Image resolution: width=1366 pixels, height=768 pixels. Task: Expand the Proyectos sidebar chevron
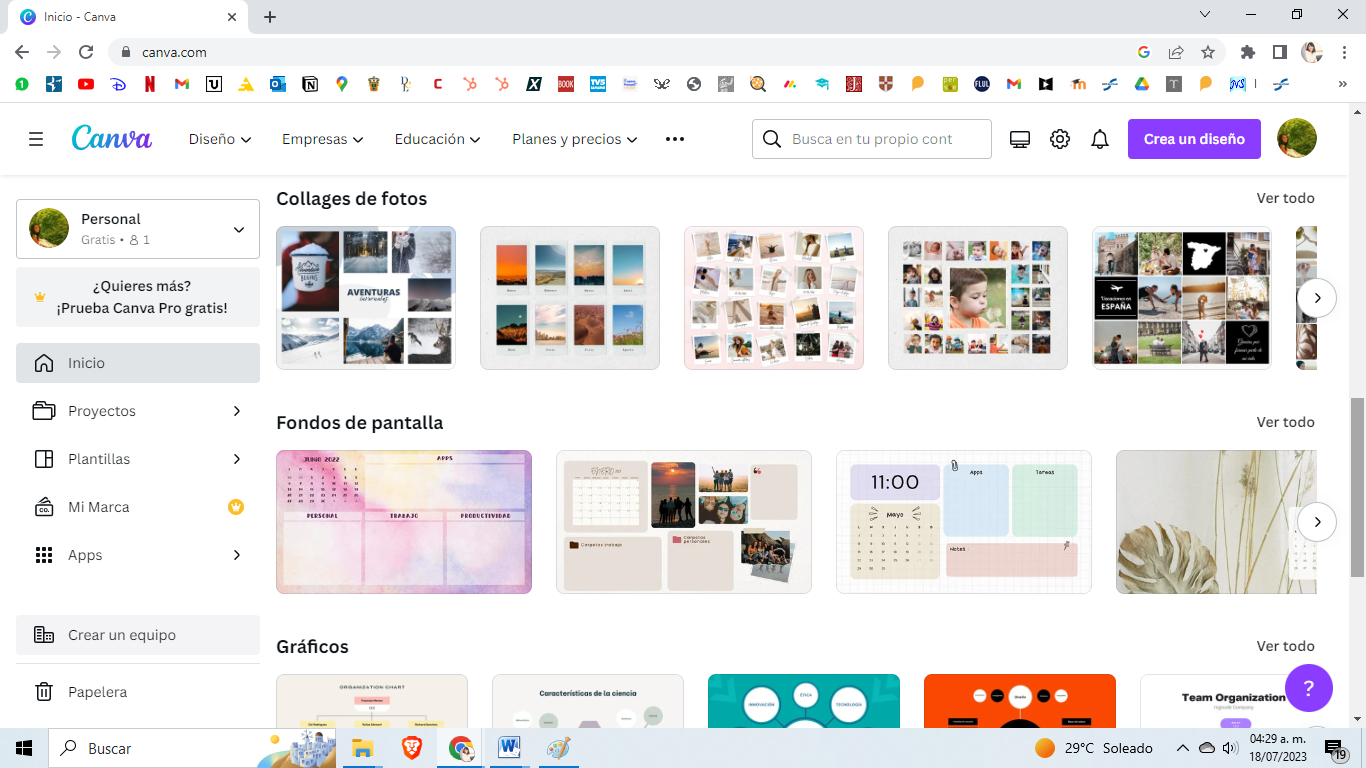[x=237, y=411]
